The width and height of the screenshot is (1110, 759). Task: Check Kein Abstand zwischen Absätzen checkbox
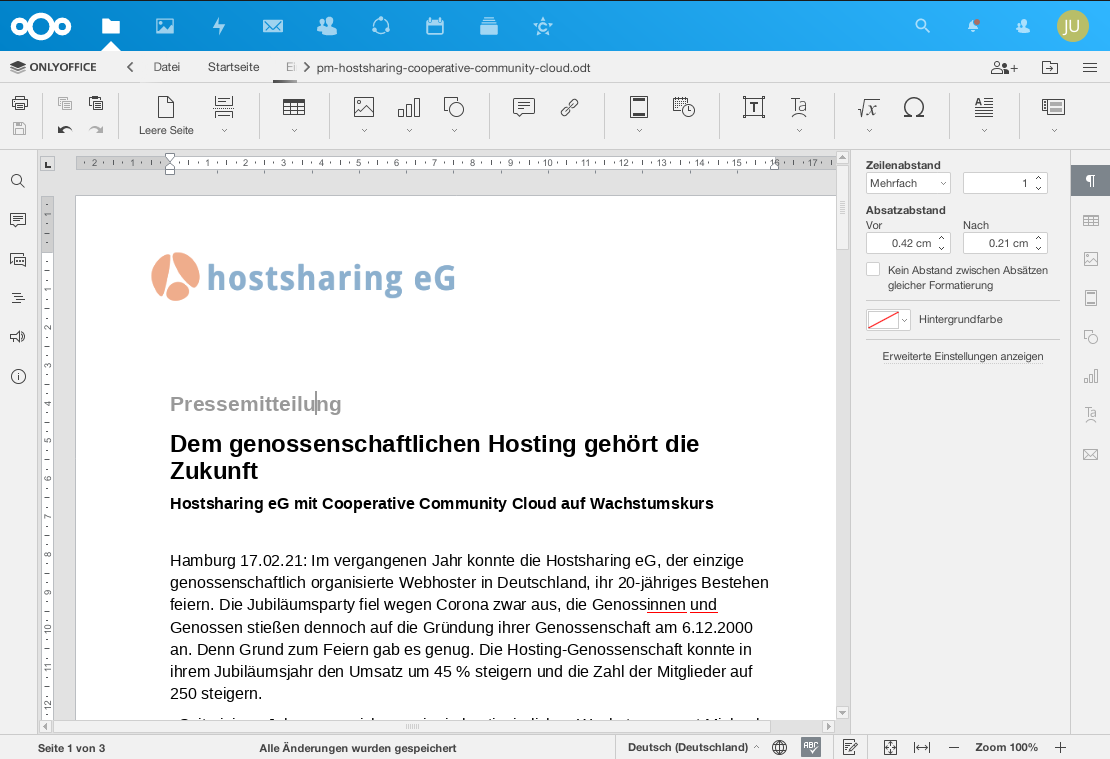(x=873, y=269)
